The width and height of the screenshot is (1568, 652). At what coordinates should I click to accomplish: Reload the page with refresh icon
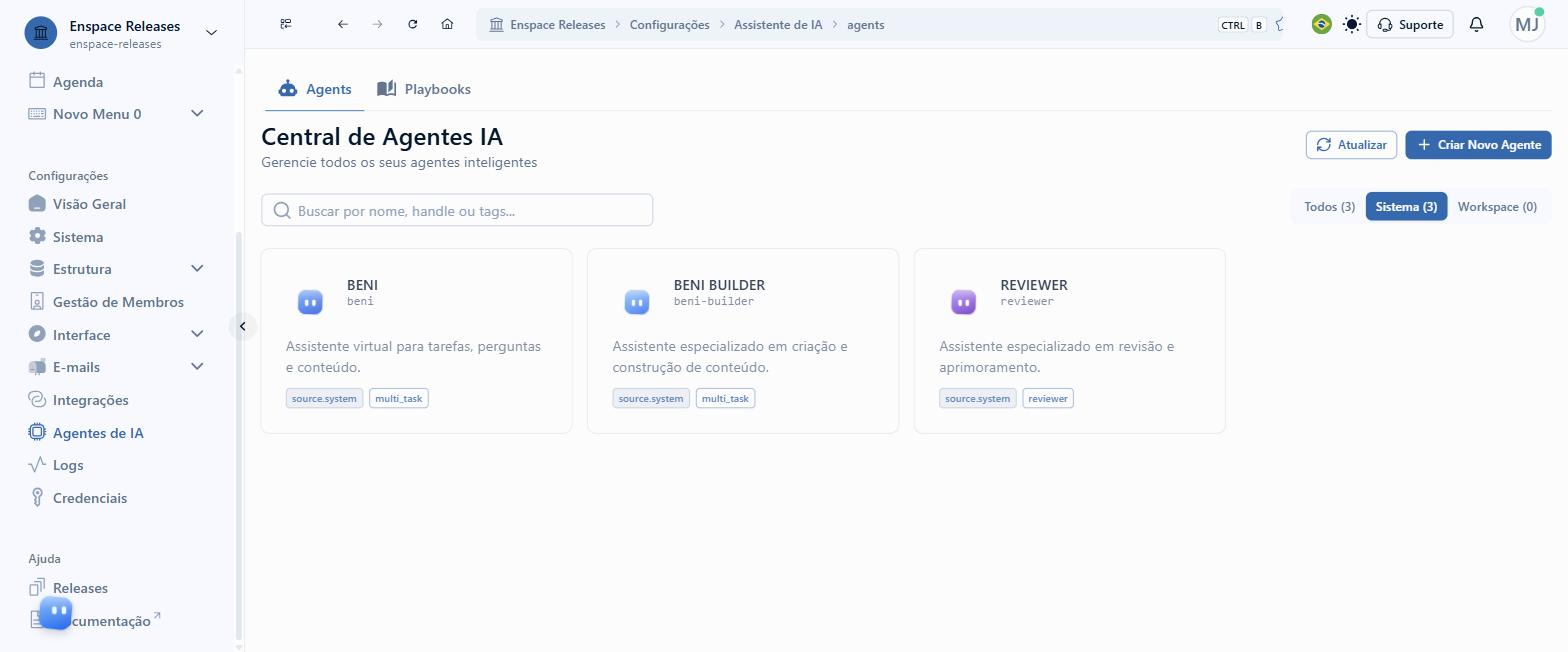(412, 24)
